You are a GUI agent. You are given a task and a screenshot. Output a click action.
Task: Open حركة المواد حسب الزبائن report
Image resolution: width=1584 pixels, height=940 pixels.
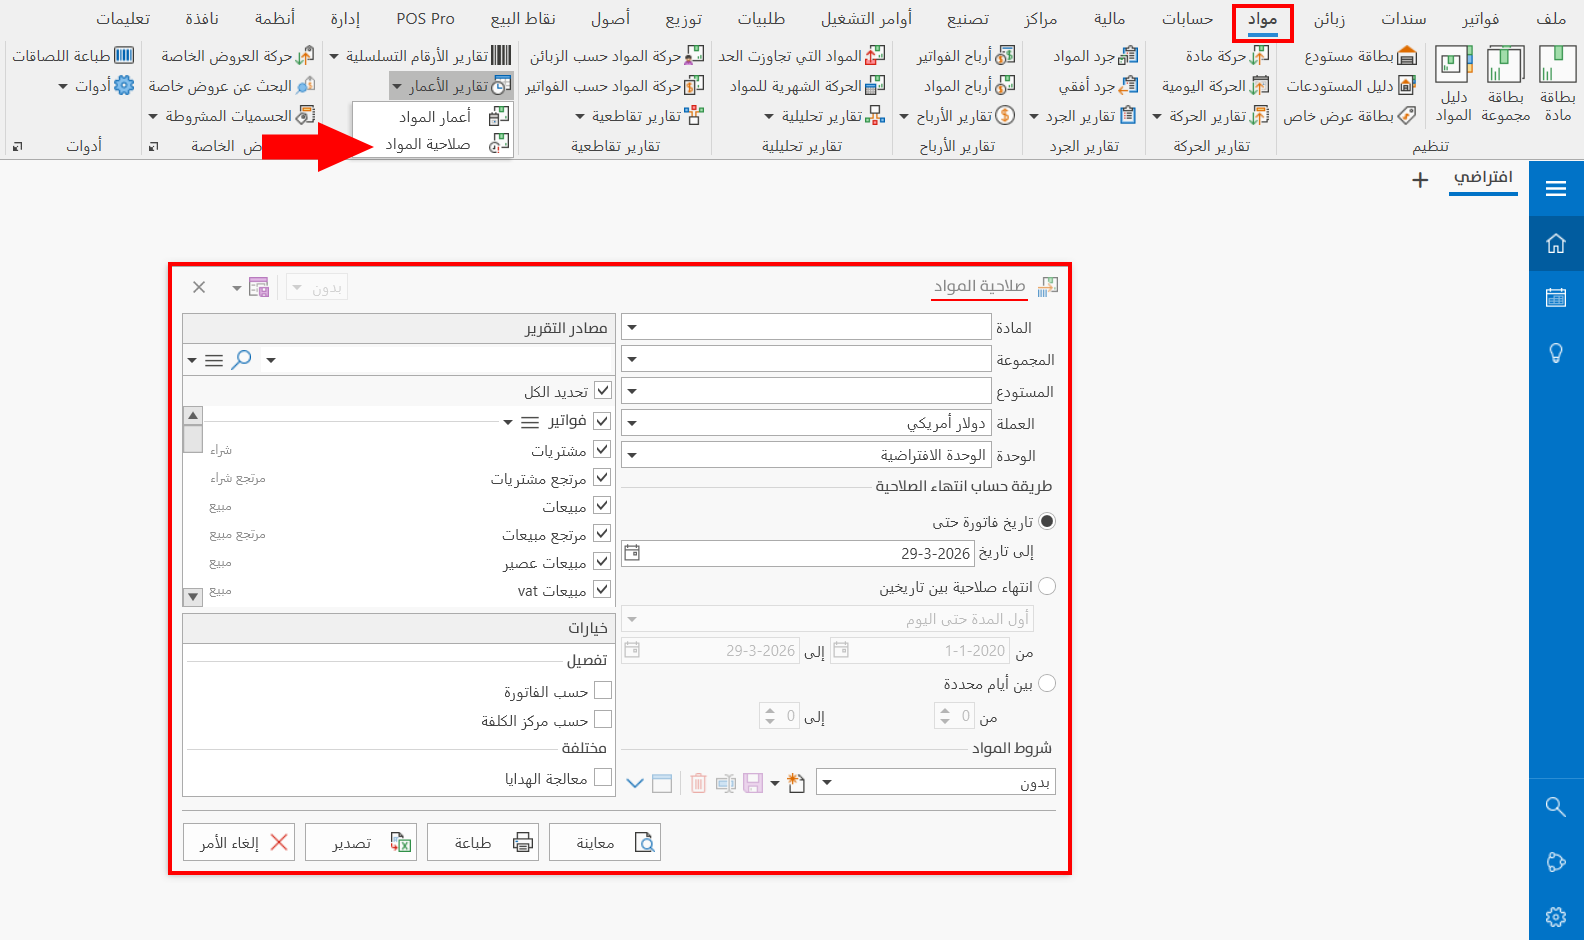click(617, 56)
